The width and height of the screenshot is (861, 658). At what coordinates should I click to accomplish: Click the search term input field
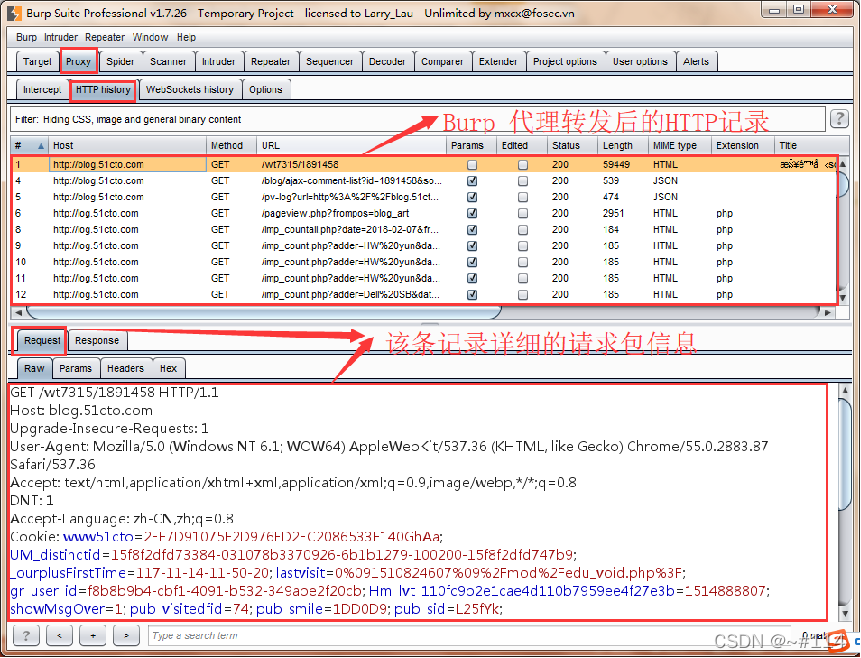tap(469, 635)
